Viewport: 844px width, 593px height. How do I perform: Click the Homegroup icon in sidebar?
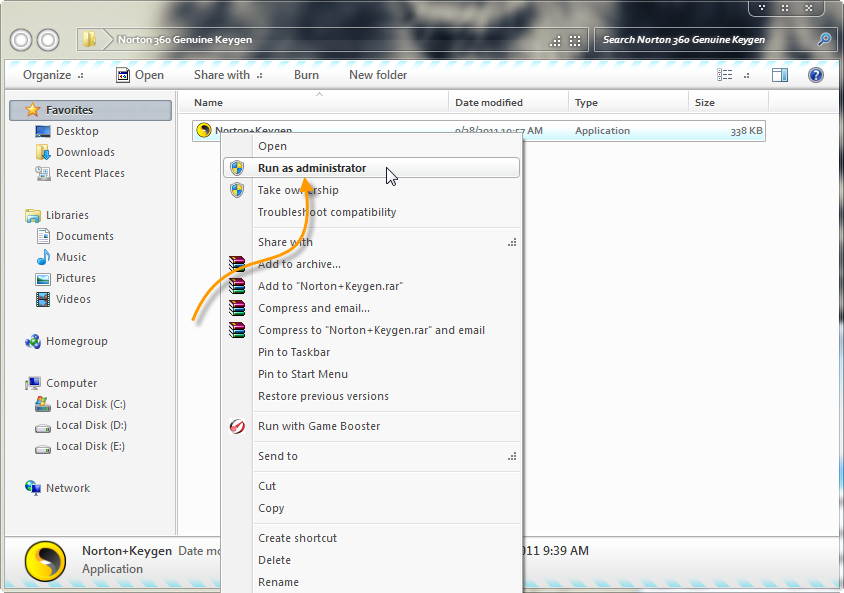tap(33, 341)
